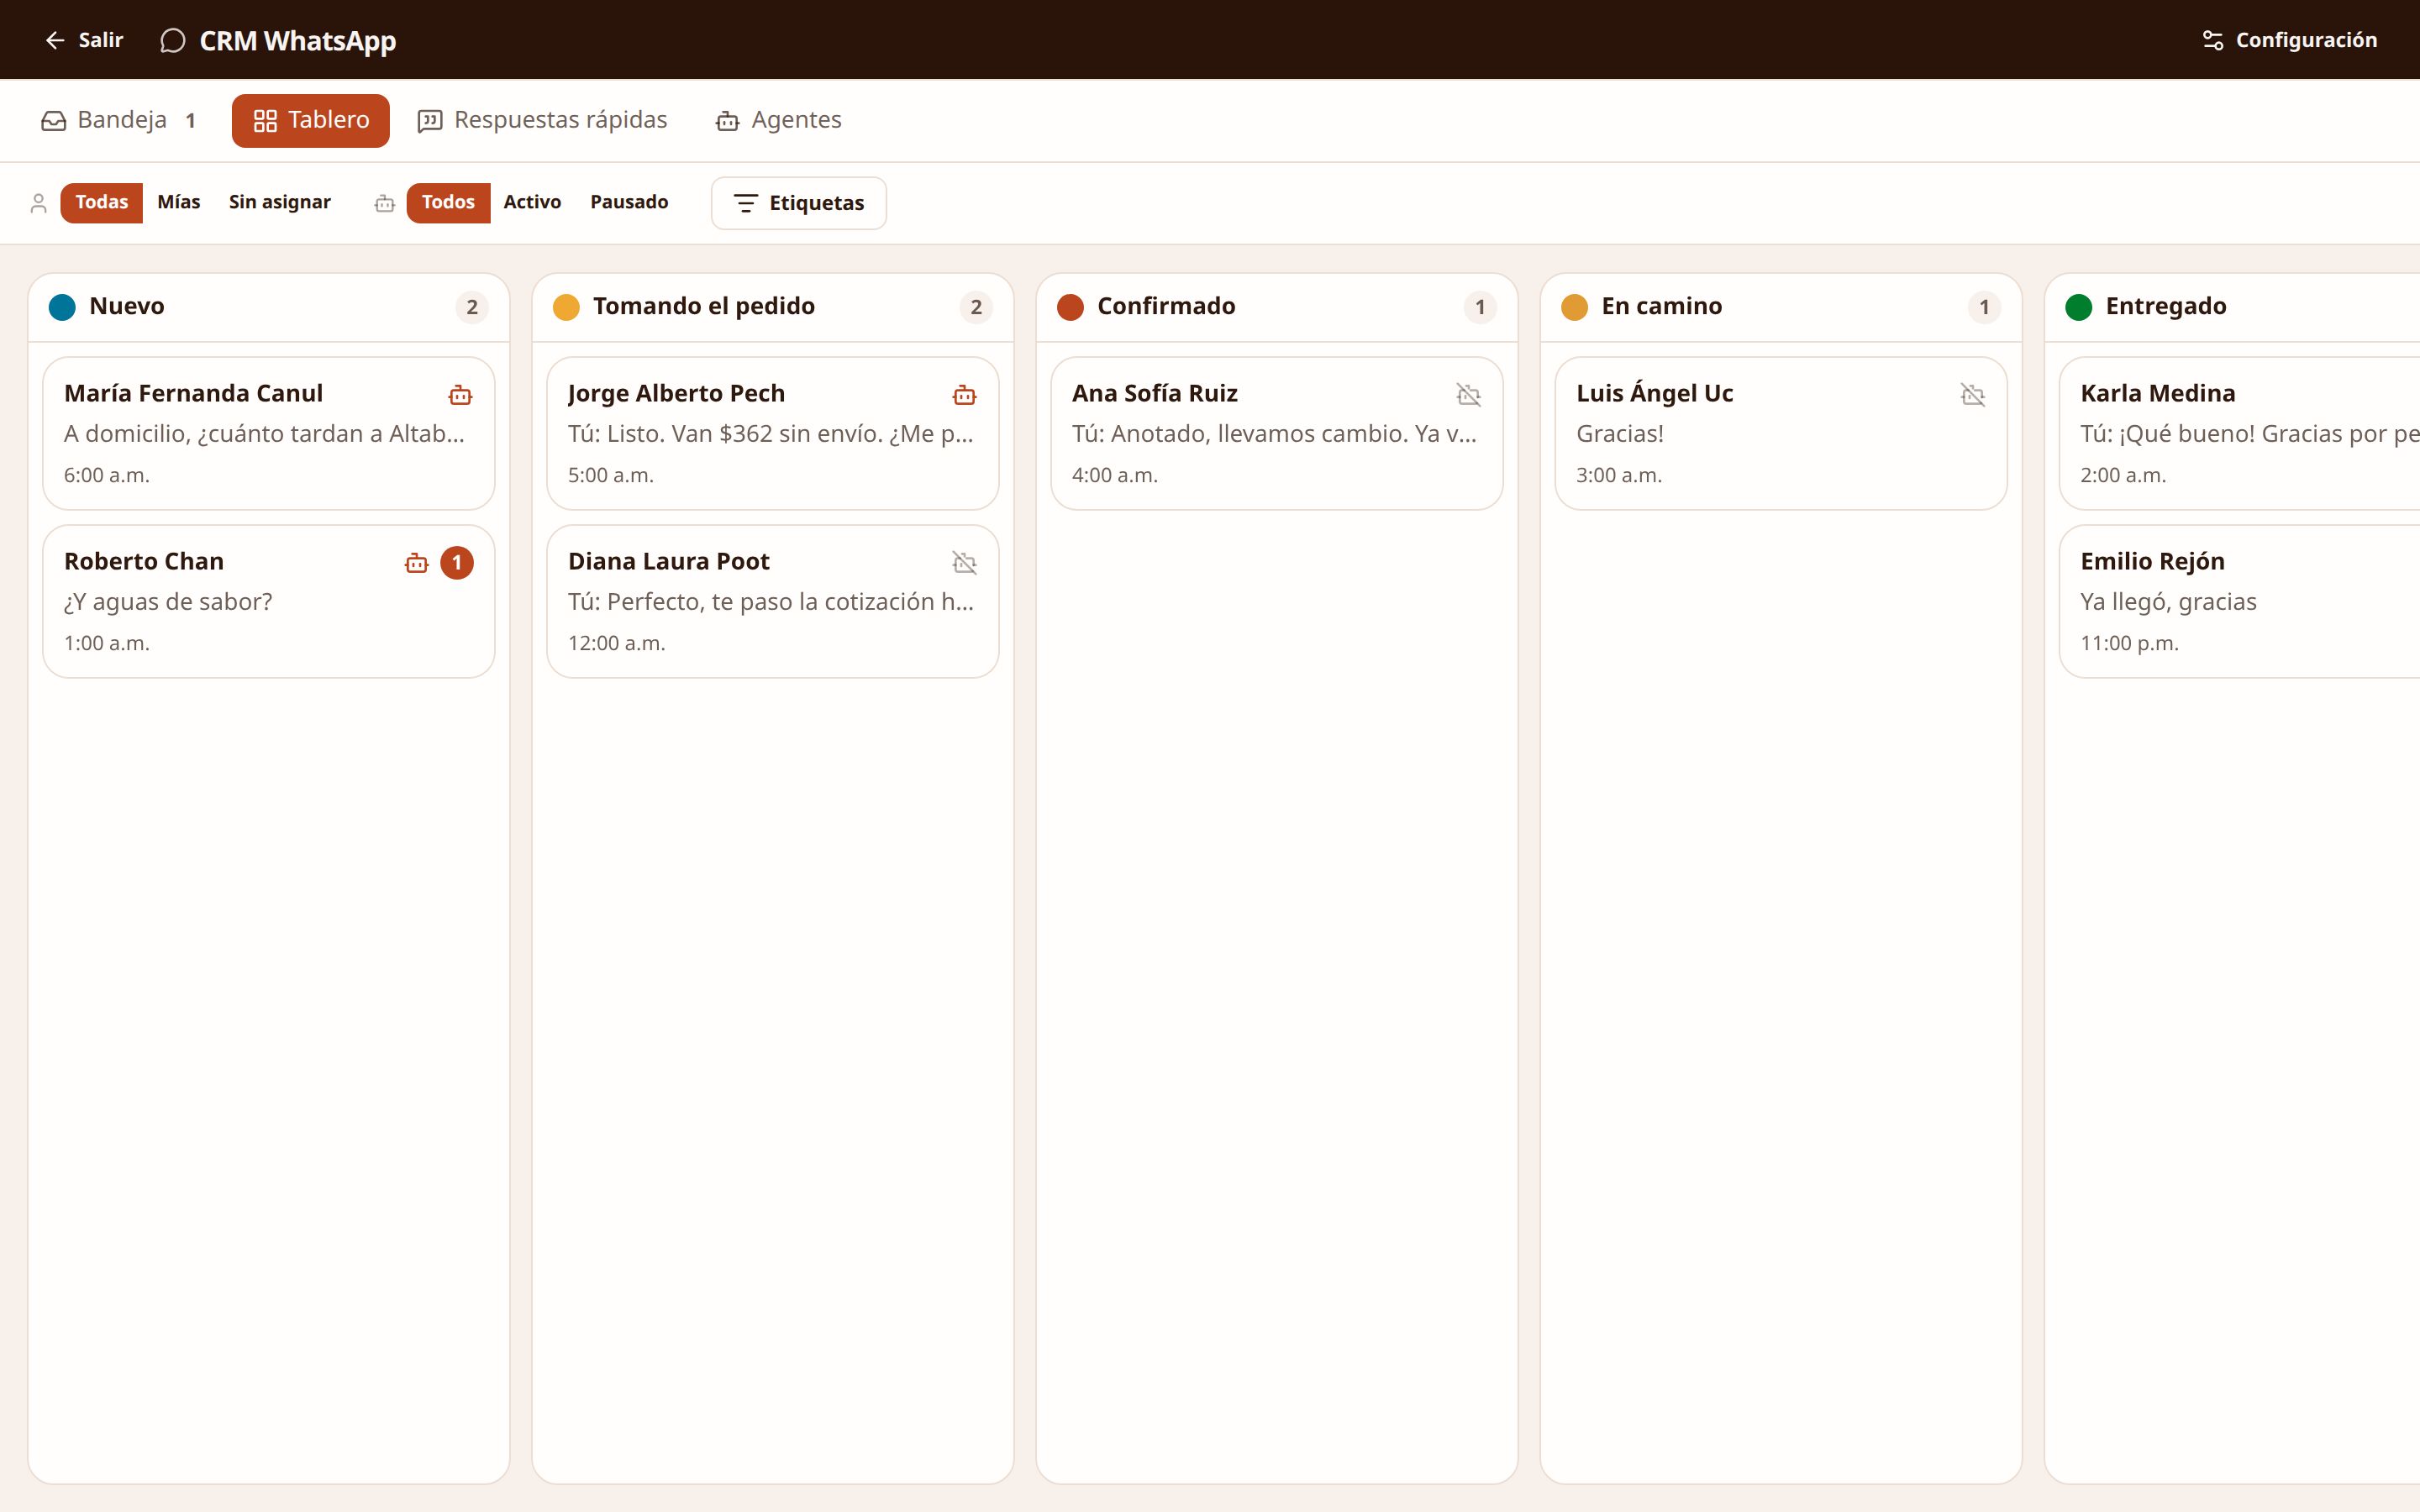Switch to the Bandeja tab
Viewport: 2420px width, 1512px height.
click(118, 120)
